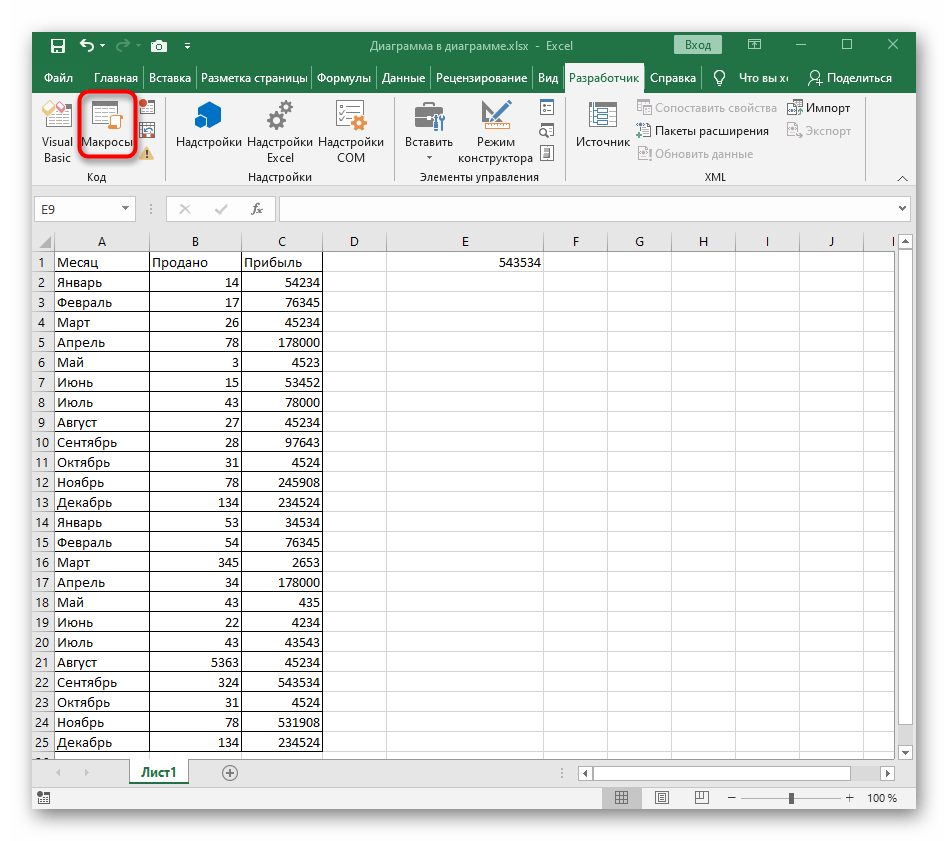This screenshot has height=841, width=948.
Task: Select column E header
Action: click(x=465, y=242)
